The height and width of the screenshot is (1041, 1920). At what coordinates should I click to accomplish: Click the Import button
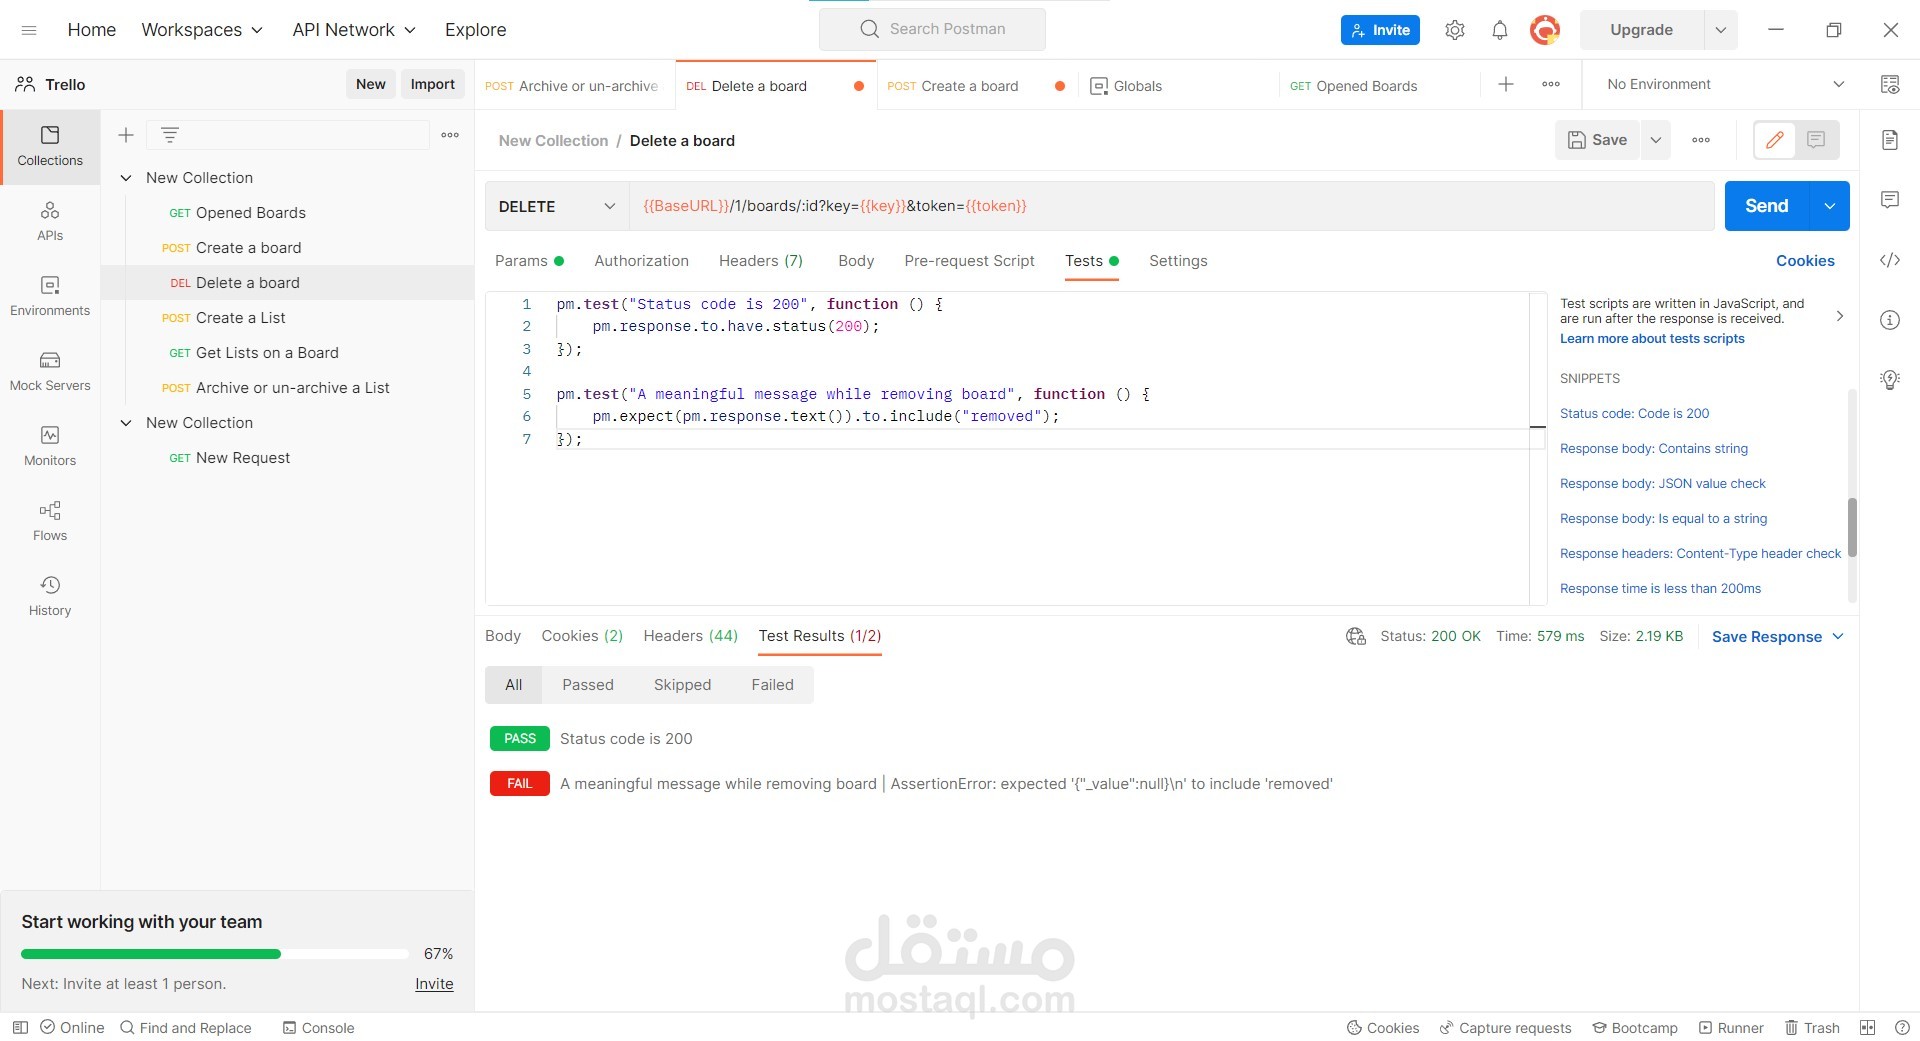pyautogui.click(x=432, y=85)
